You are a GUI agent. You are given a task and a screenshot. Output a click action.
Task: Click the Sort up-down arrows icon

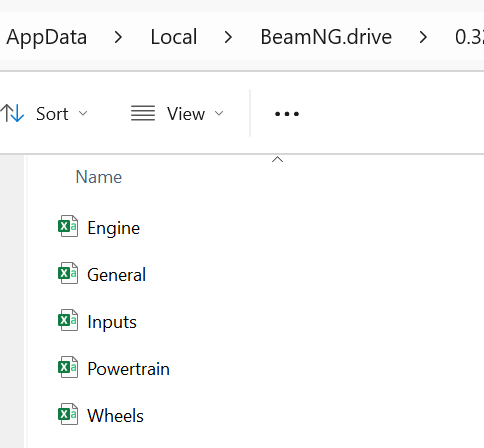coord(12,113)
